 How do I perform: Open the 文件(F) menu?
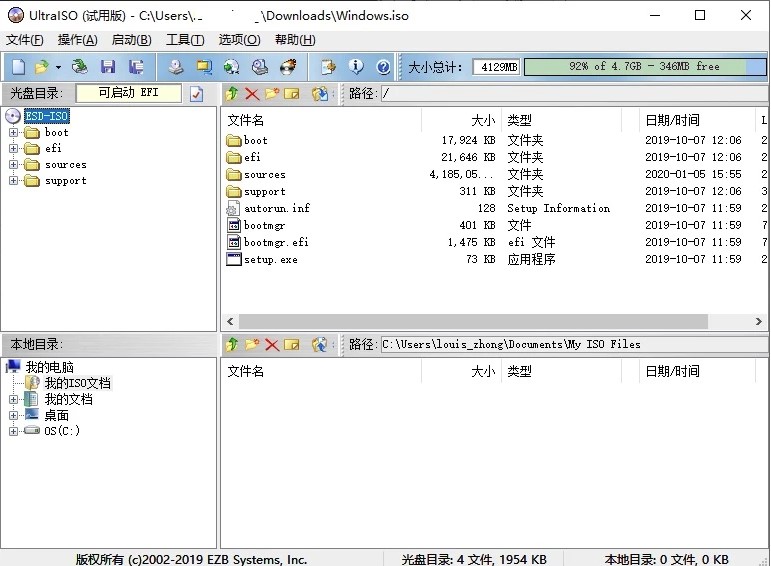25,40
